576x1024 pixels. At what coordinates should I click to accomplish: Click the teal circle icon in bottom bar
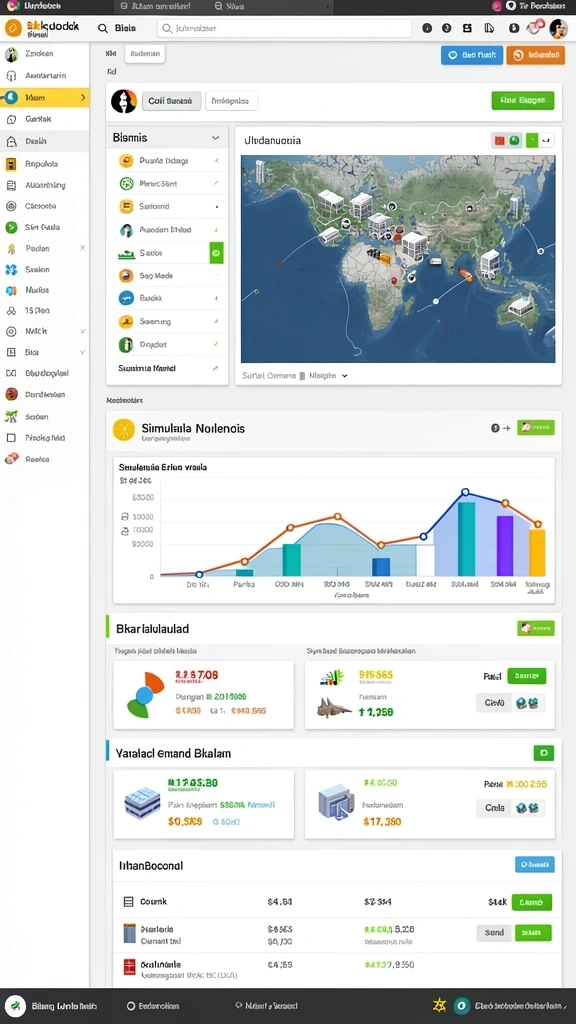click(x=462, y=1006)
